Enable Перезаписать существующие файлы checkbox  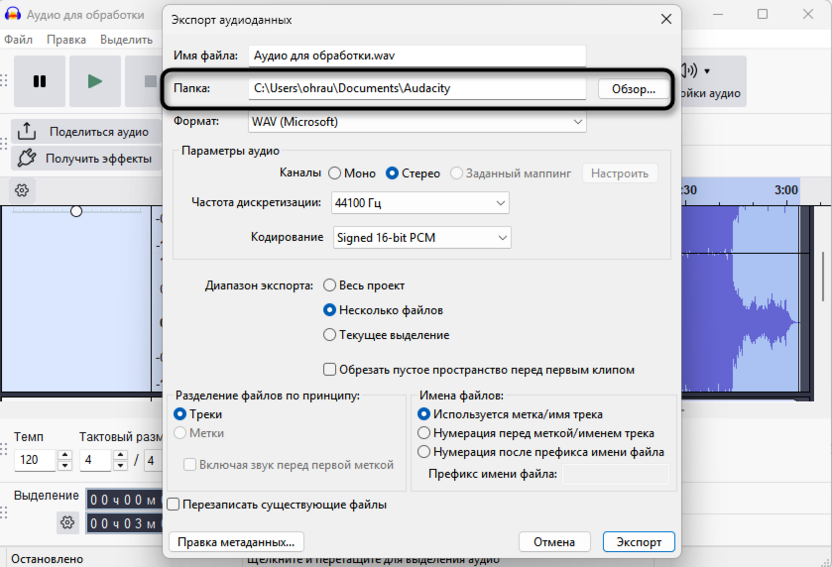(174, 504)
